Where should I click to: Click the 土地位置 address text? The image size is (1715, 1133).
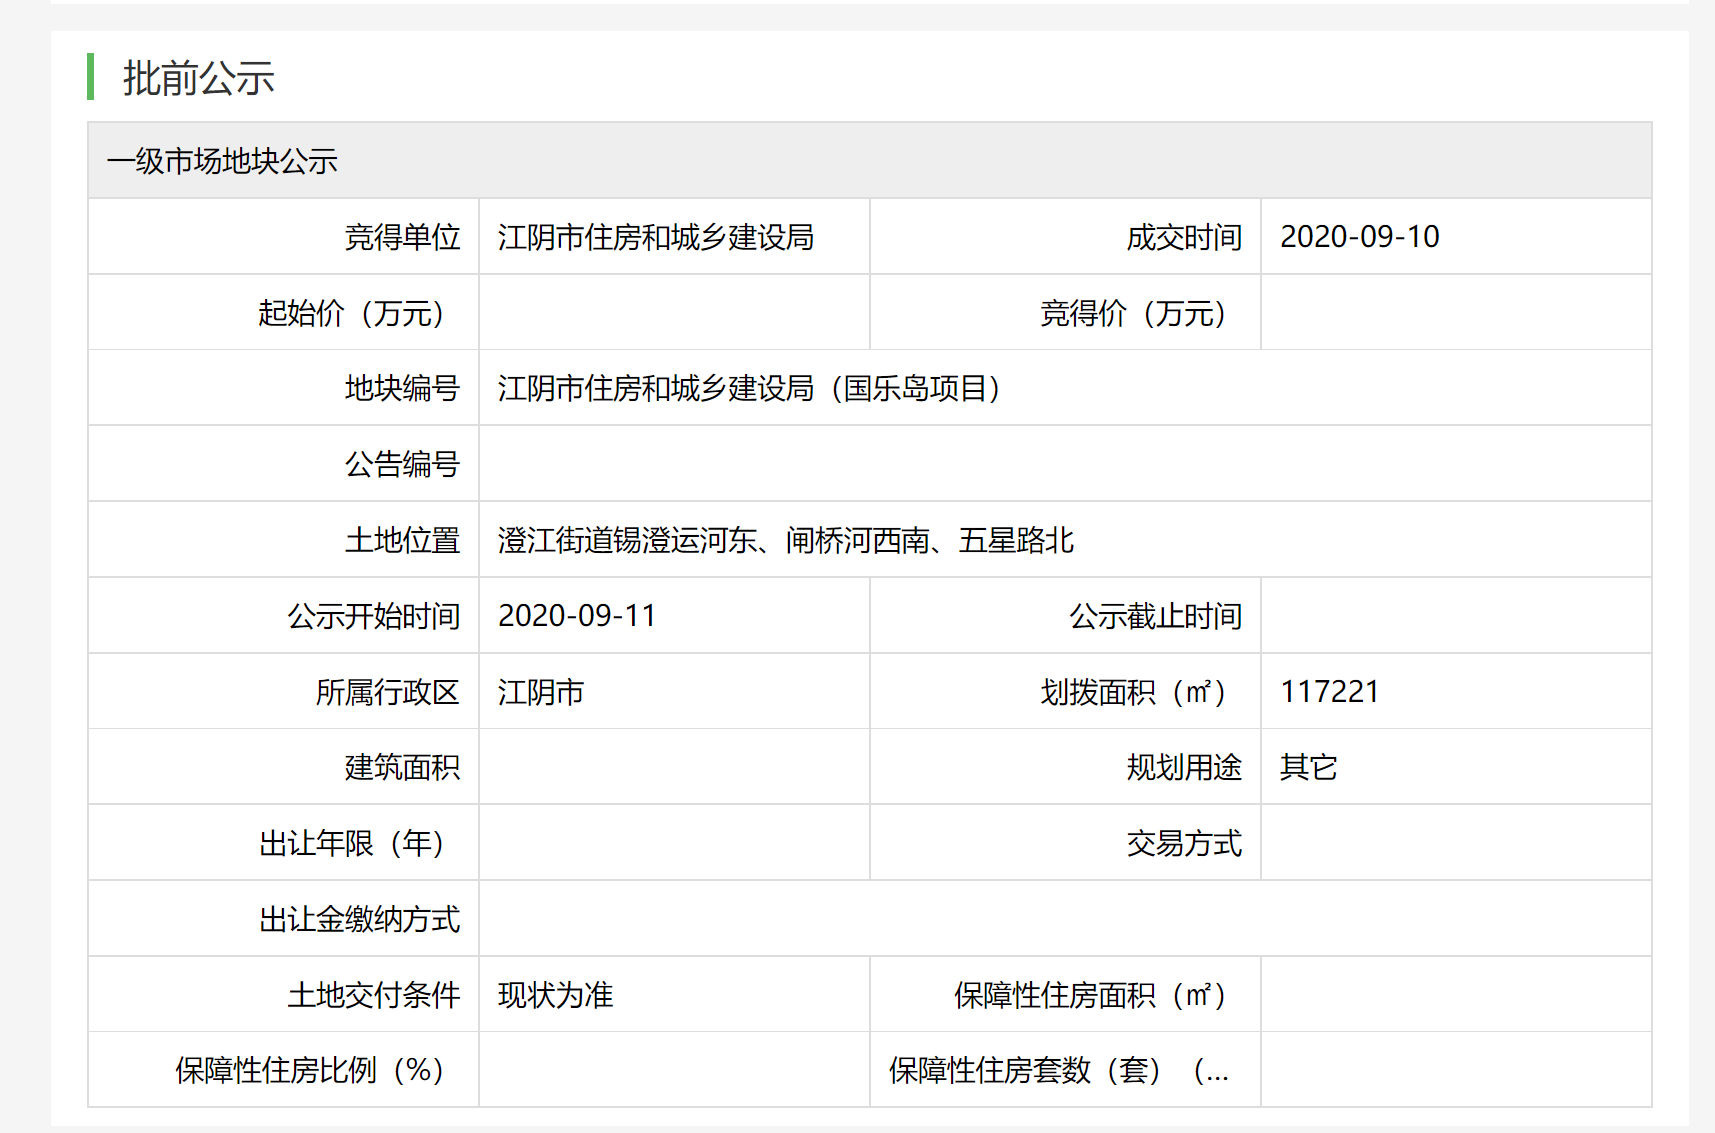(x=786, y=540)
